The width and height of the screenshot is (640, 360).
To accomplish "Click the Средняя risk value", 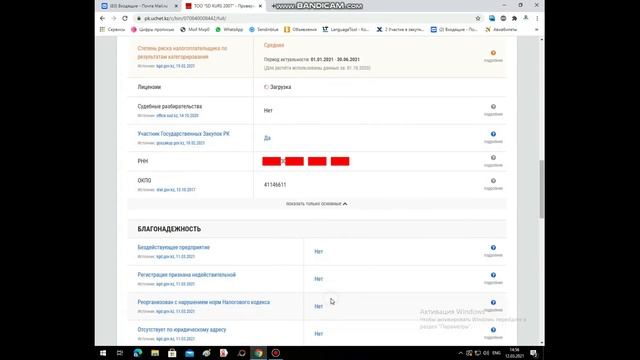I will [274, 45].
